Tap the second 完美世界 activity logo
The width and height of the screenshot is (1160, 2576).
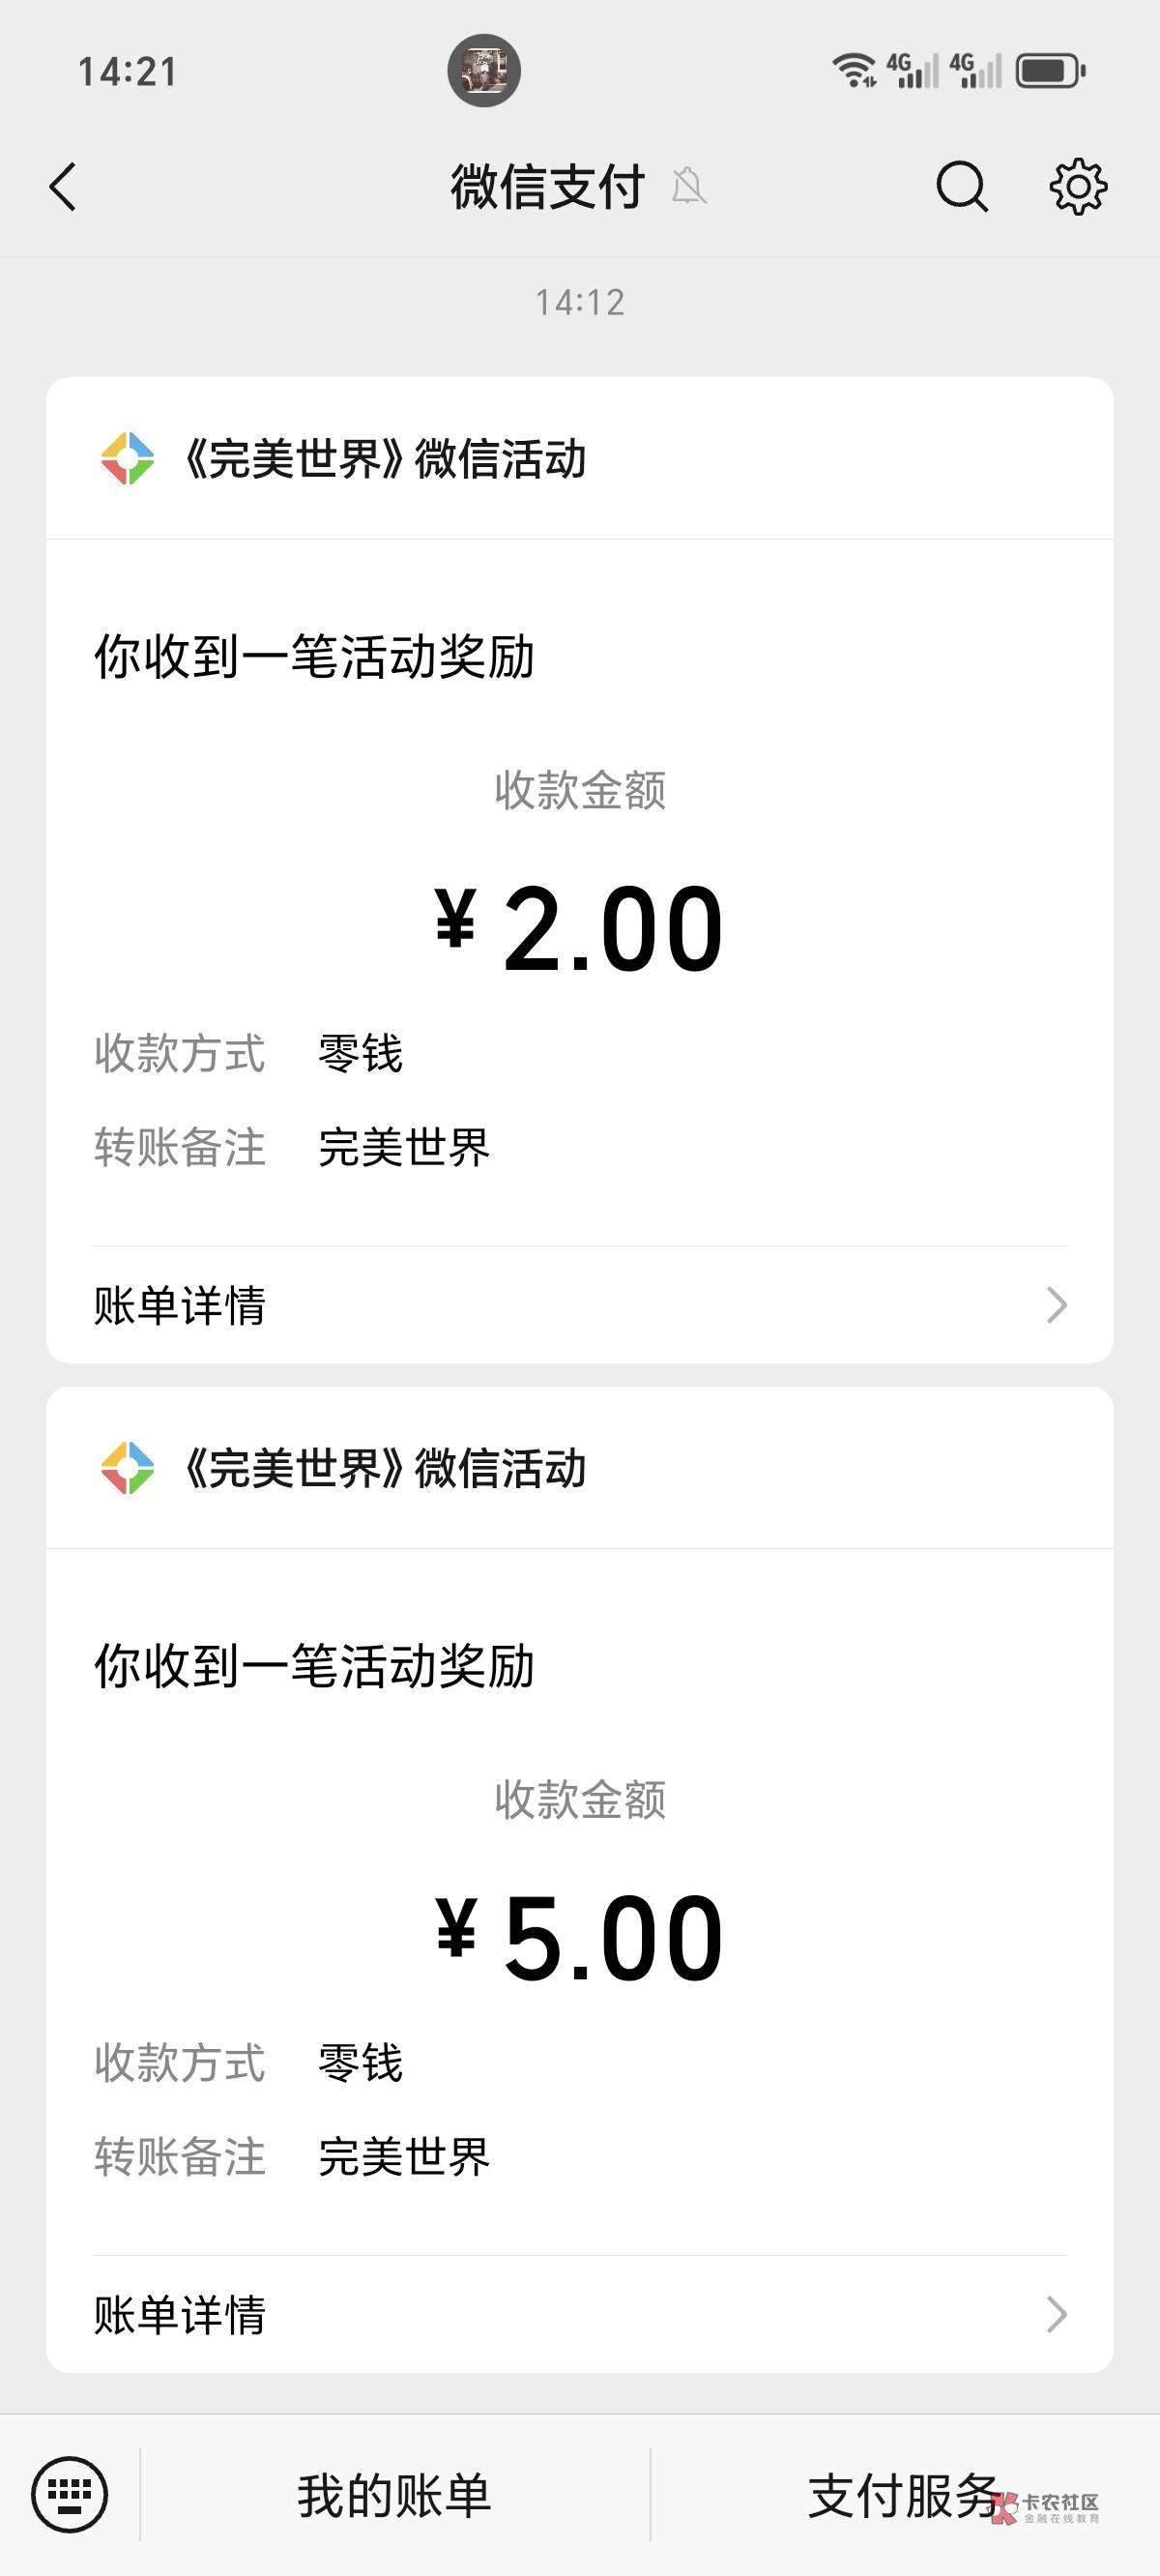pyautogui.click(x=128, y=1468)
